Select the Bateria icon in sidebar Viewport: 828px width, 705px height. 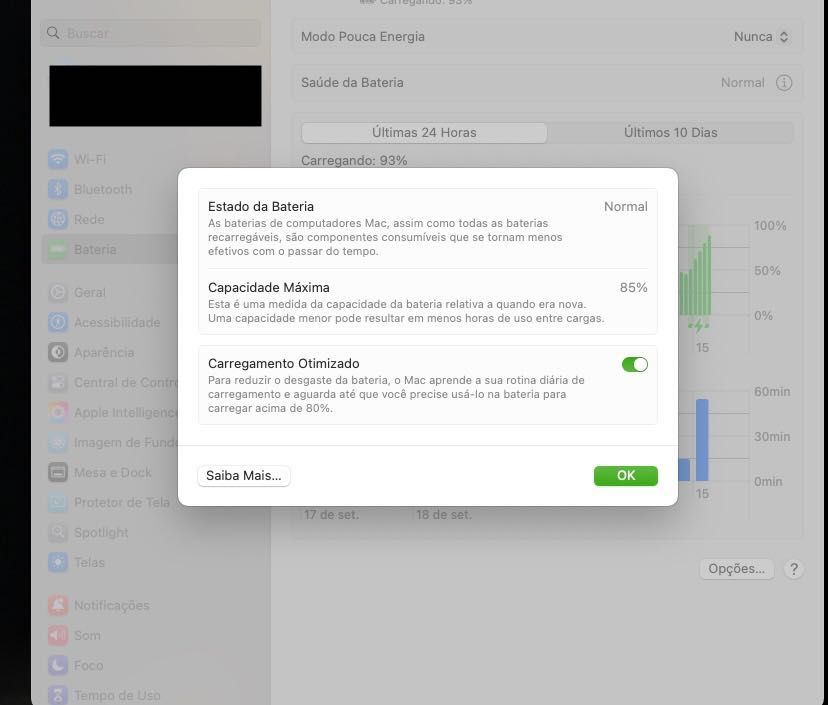58,249
